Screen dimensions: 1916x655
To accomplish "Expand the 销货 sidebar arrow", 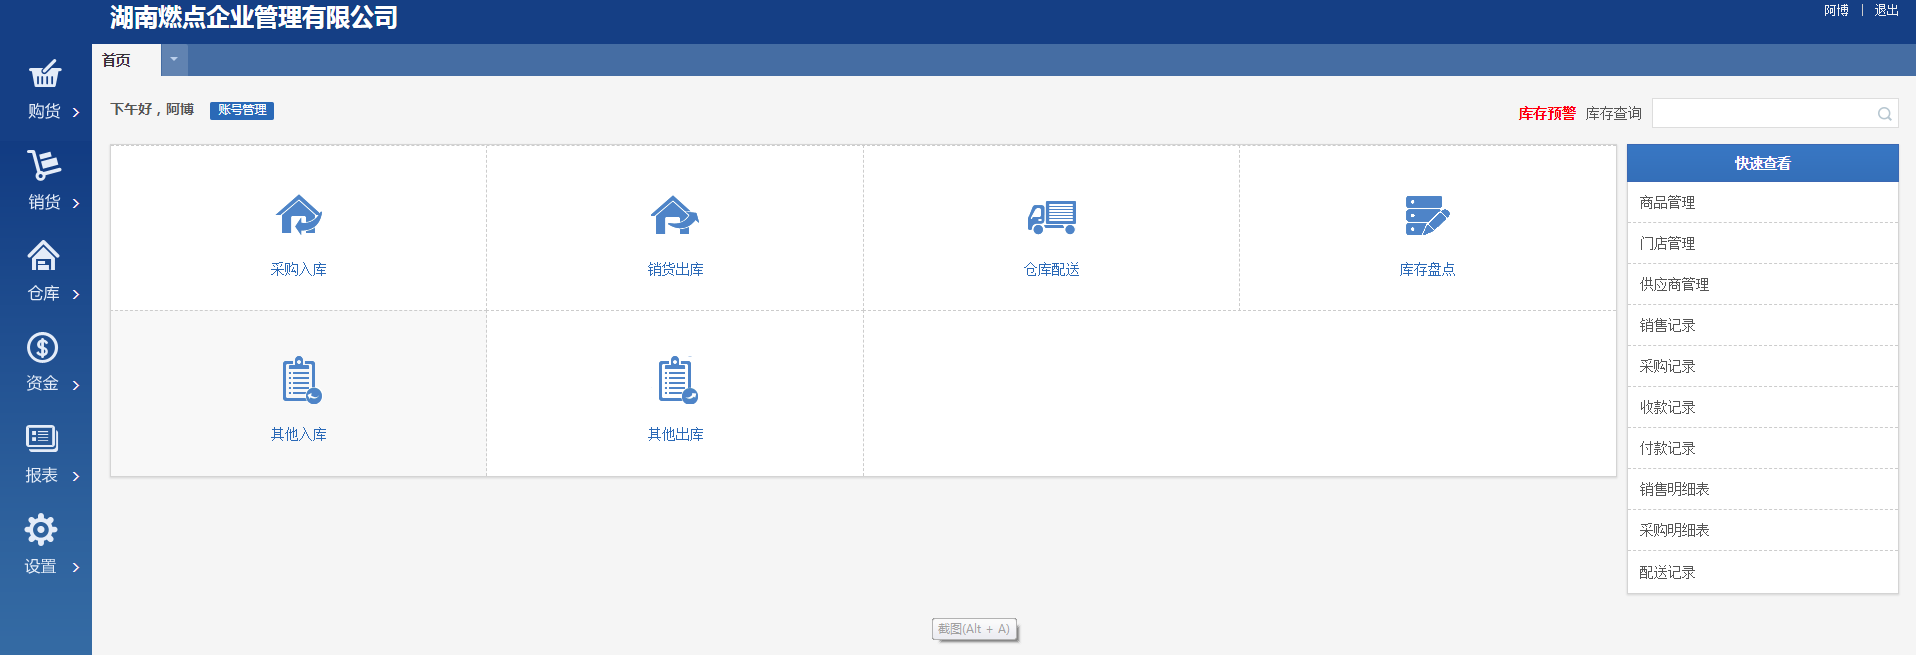I will [76, 204].
